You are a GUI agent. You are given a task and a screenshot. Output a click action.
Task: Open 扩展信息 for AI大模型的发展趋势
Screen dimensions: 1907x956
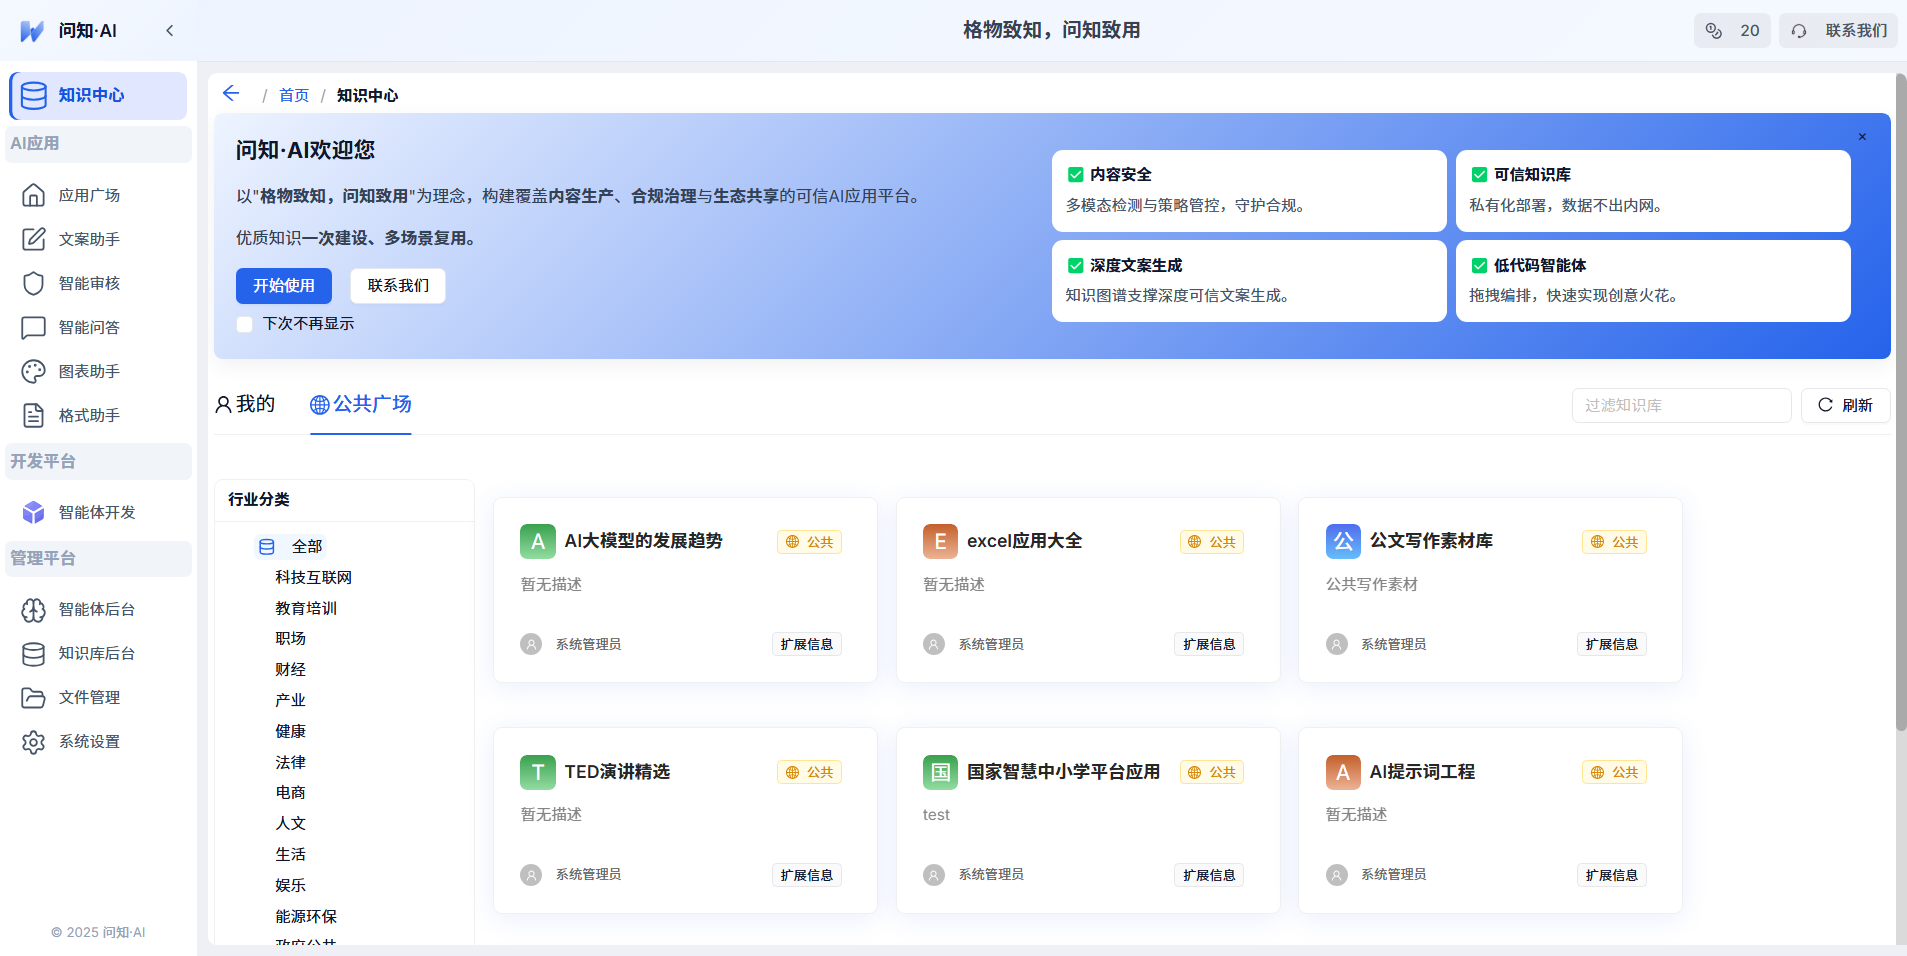pos(807,643)
